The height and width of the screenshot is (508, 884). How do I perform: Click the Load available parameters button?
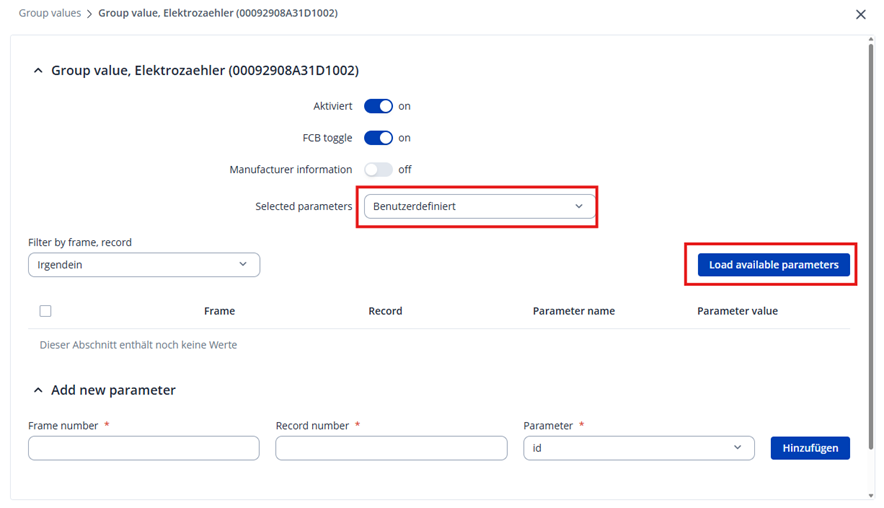click(773, 265)
